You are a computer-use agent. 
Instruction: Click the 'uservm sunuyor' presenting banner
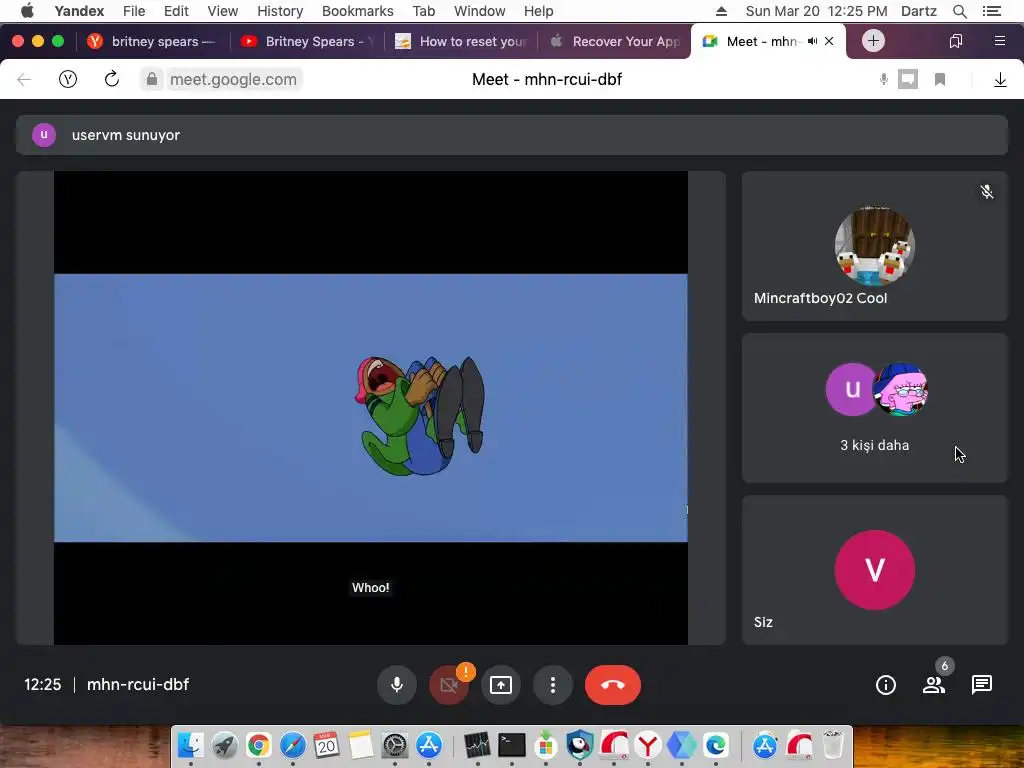click(511, 135)
